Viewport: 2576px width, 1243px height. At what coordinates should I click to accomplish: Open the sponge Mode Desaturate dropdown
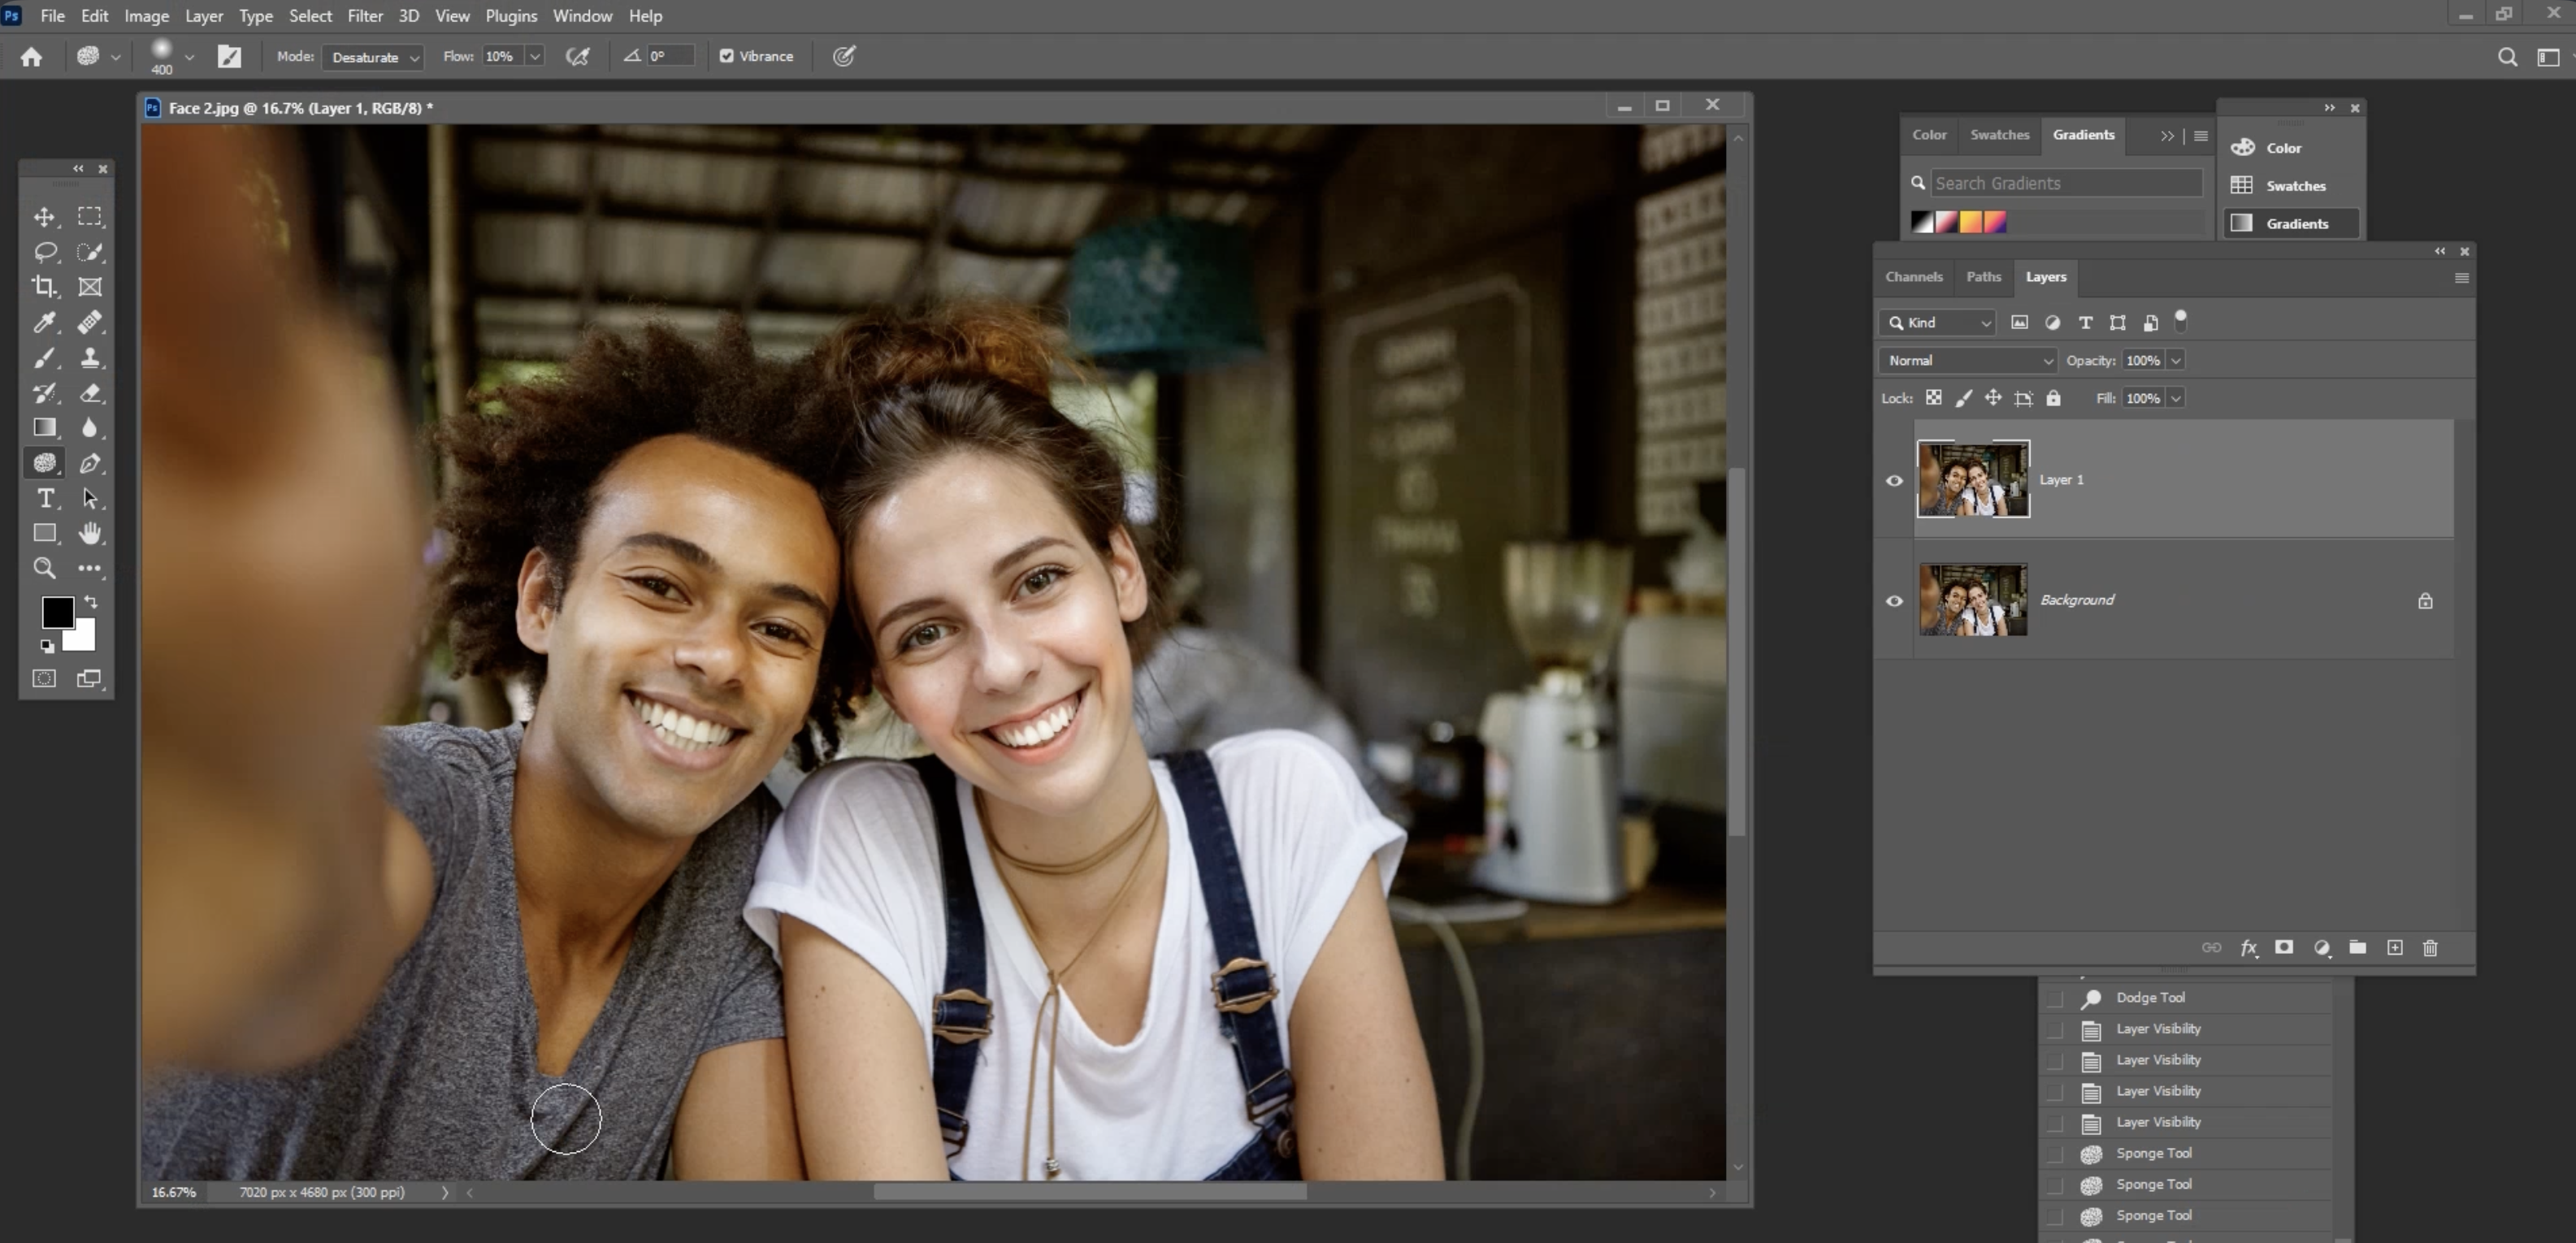[374, 57]
